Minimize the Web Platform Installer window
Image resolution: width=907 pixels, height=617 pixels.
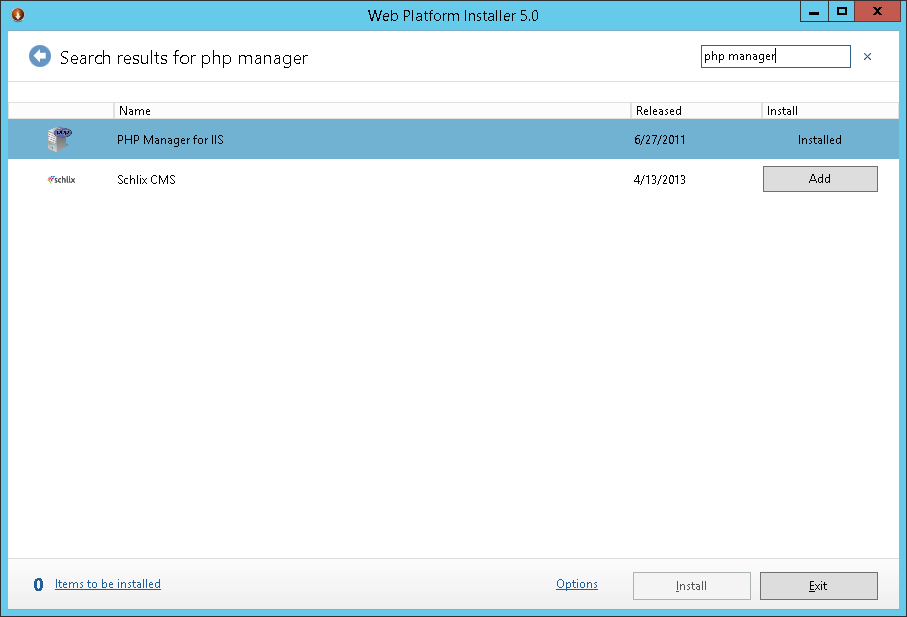pyautogui.click(x=814, y=12)
